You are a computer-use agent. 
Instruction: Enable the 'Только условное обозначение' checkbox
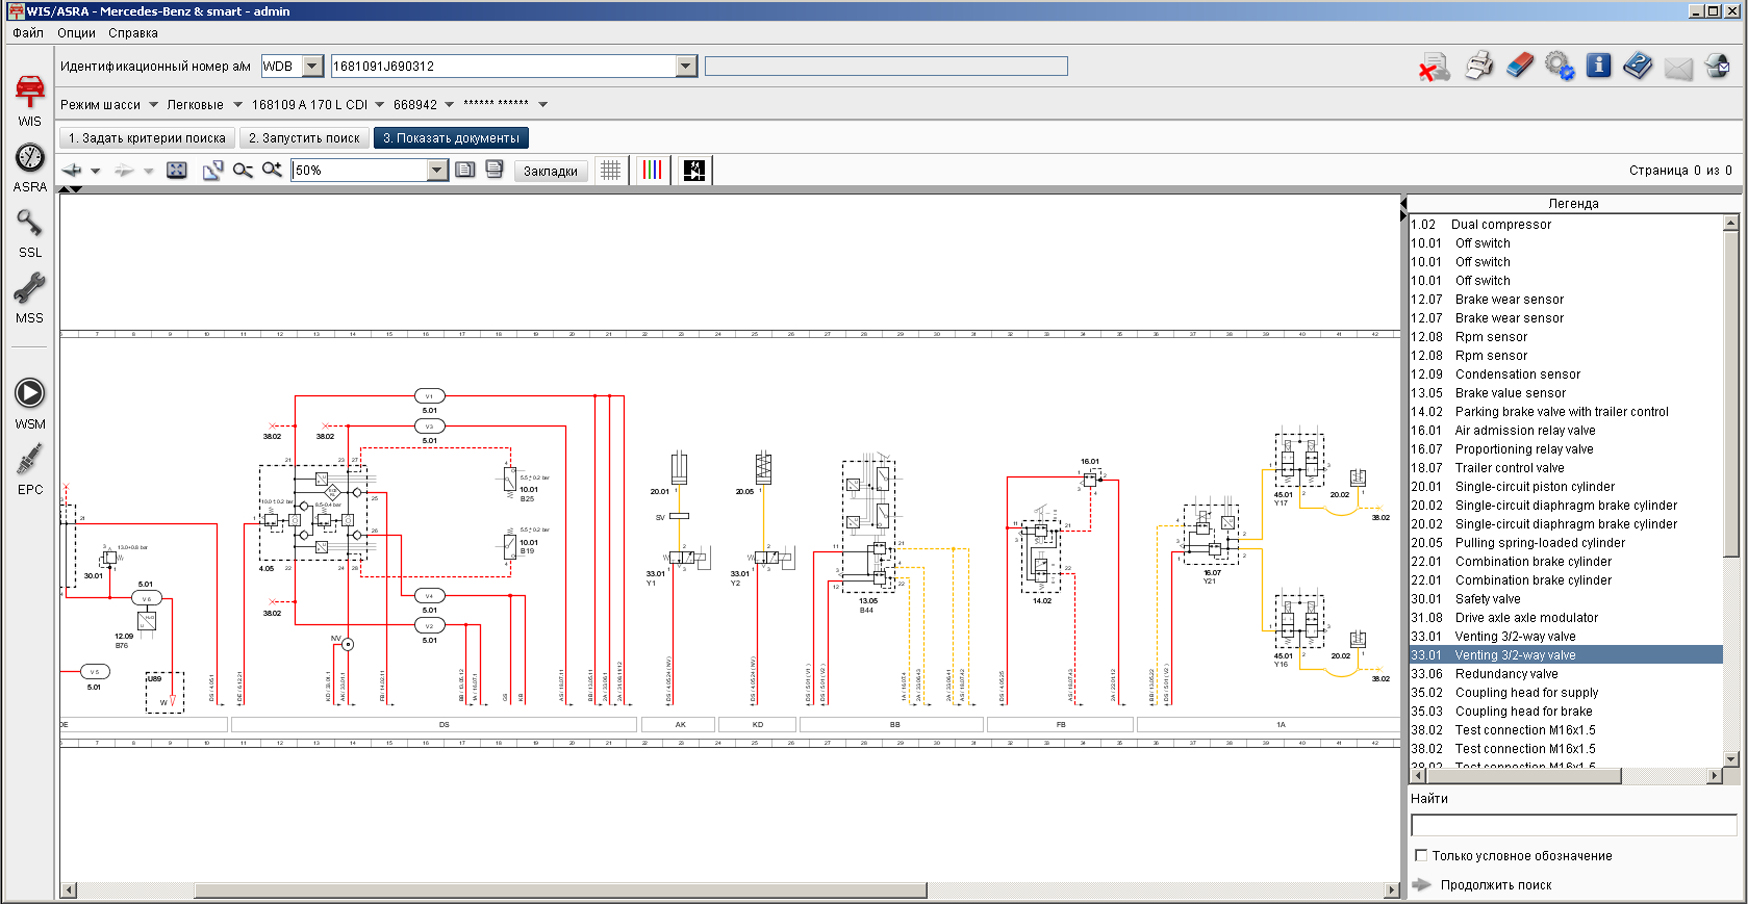point(1421,856)
